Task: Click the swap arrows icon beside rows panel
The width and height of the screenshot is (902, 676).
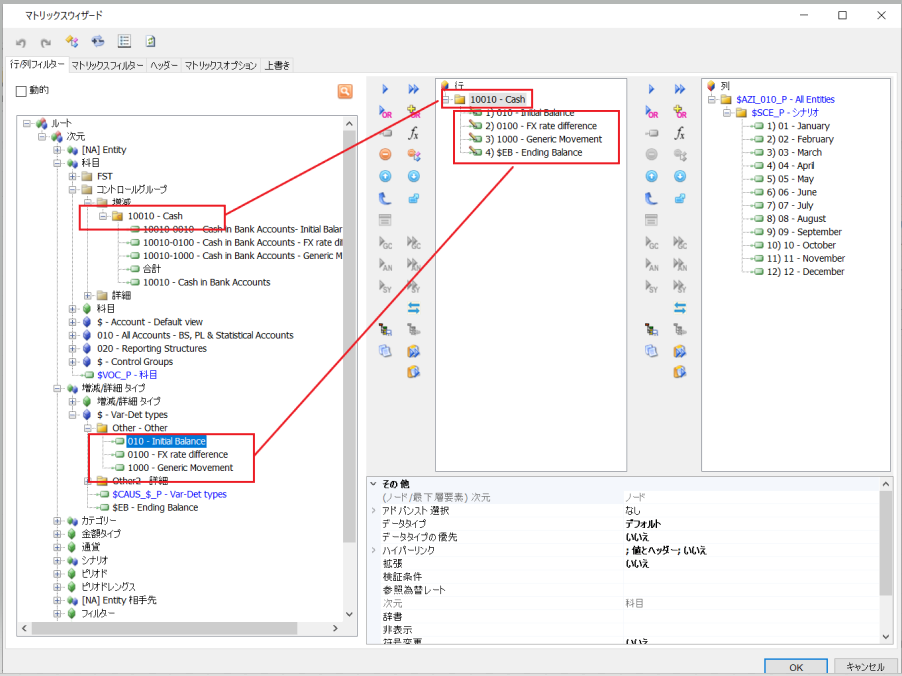Action: pyautogui.click(x=413, y=307)
